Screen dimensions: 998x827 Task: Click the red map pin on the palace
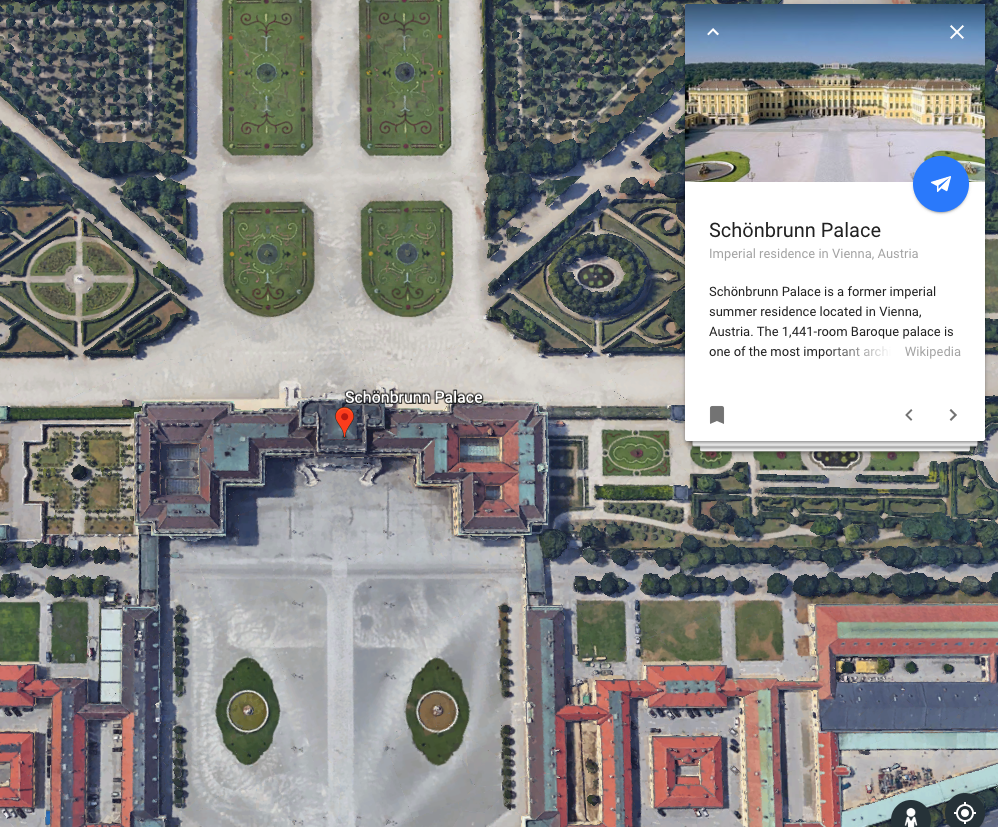pos(344,422)
